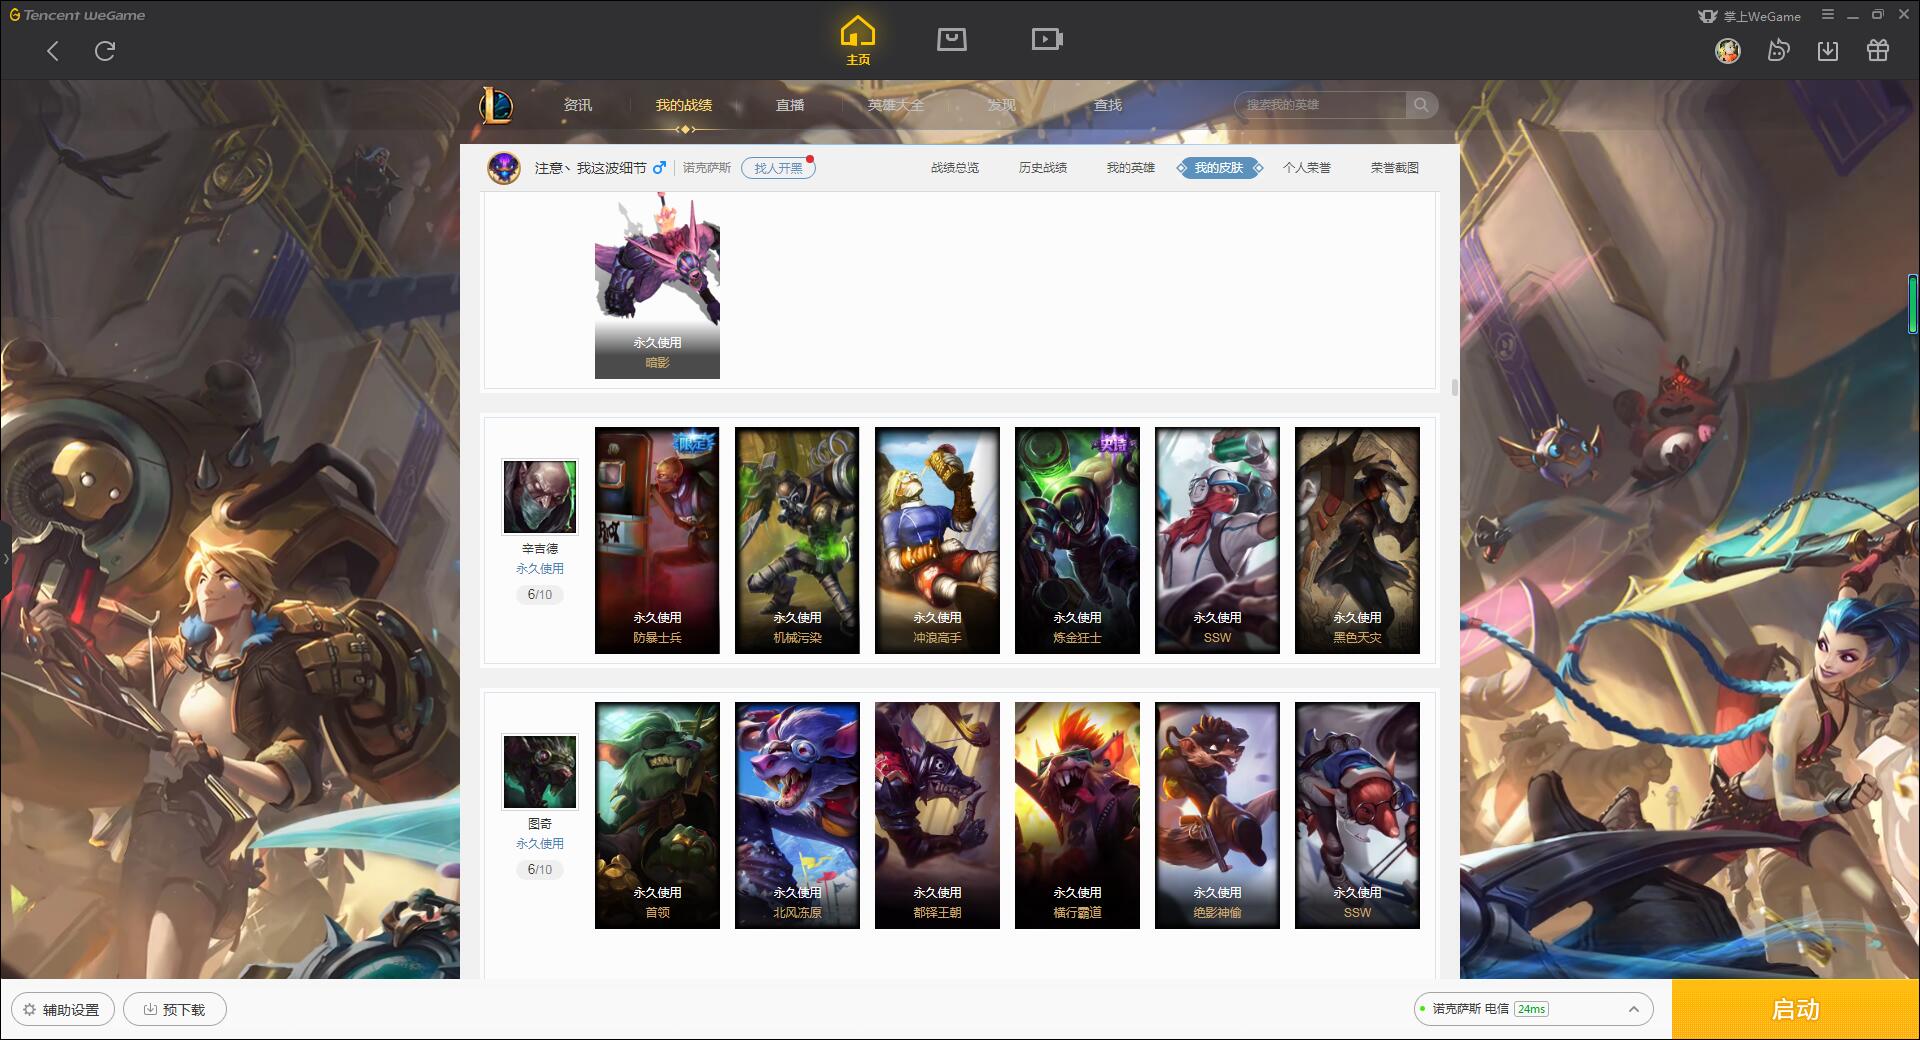
Task: Click the 永久使用 link under 图奇
Action: (540, 843)
